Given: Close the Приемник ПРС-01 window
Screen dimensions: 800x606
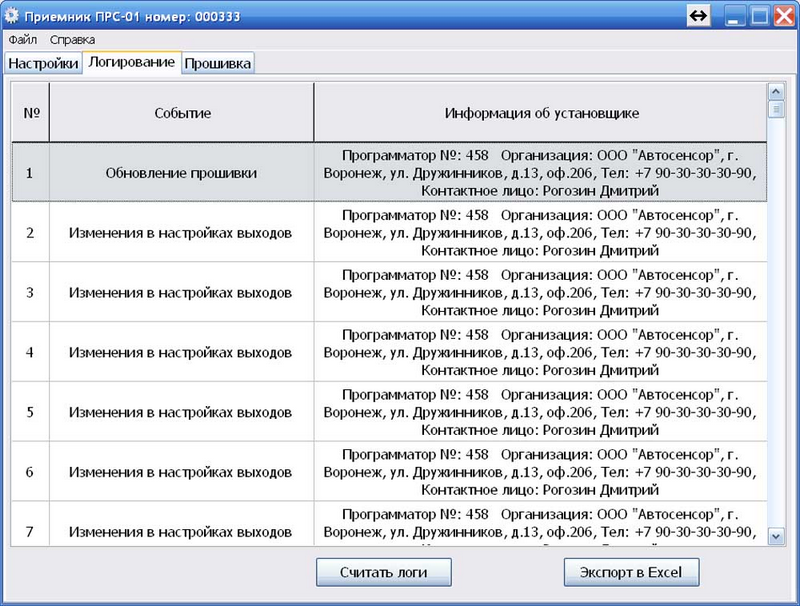Looking at the screenshot, I should coord(785,16).
